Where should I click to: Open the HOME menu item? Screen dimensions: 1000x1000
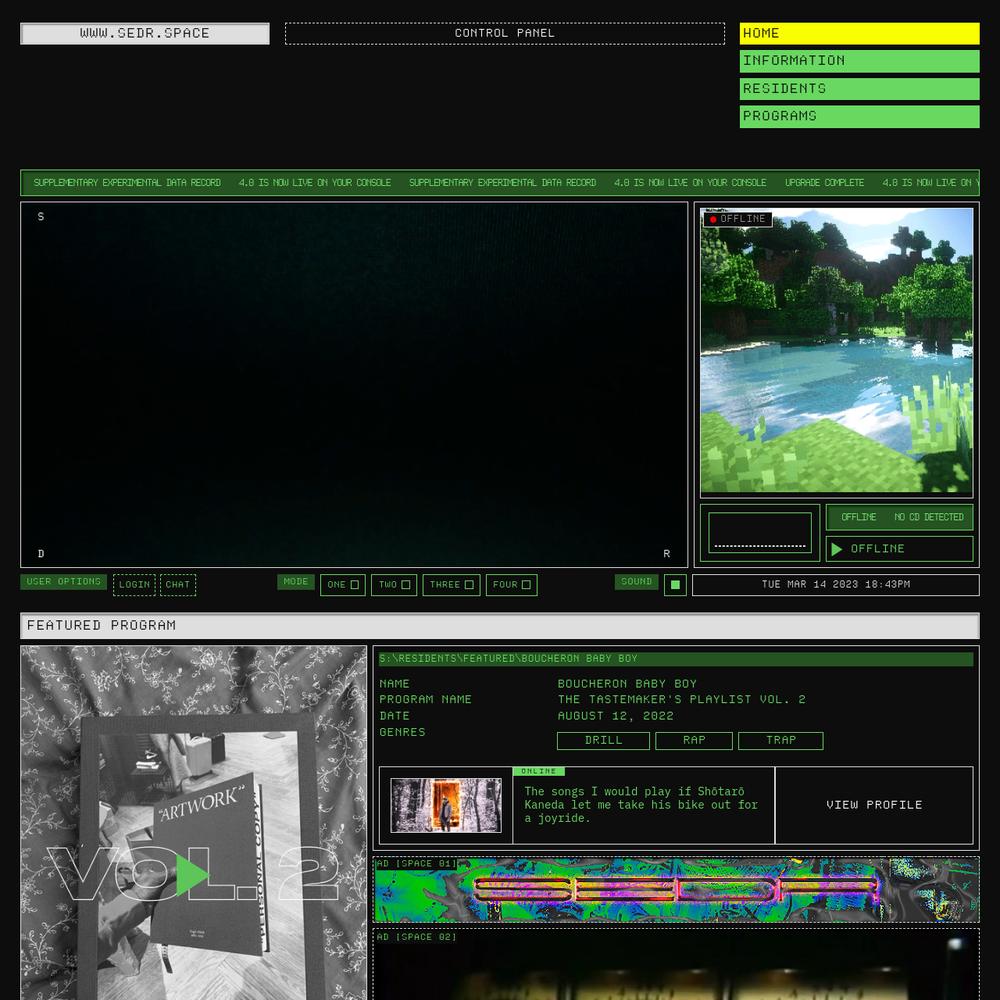click(859, 33)
